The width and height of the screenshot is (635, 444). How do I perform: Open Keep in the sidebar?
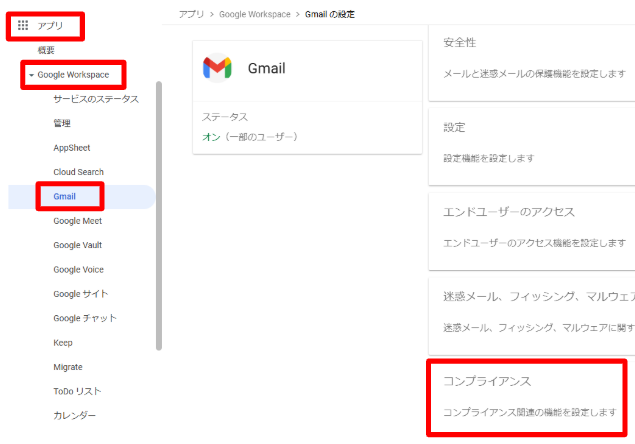63,343
